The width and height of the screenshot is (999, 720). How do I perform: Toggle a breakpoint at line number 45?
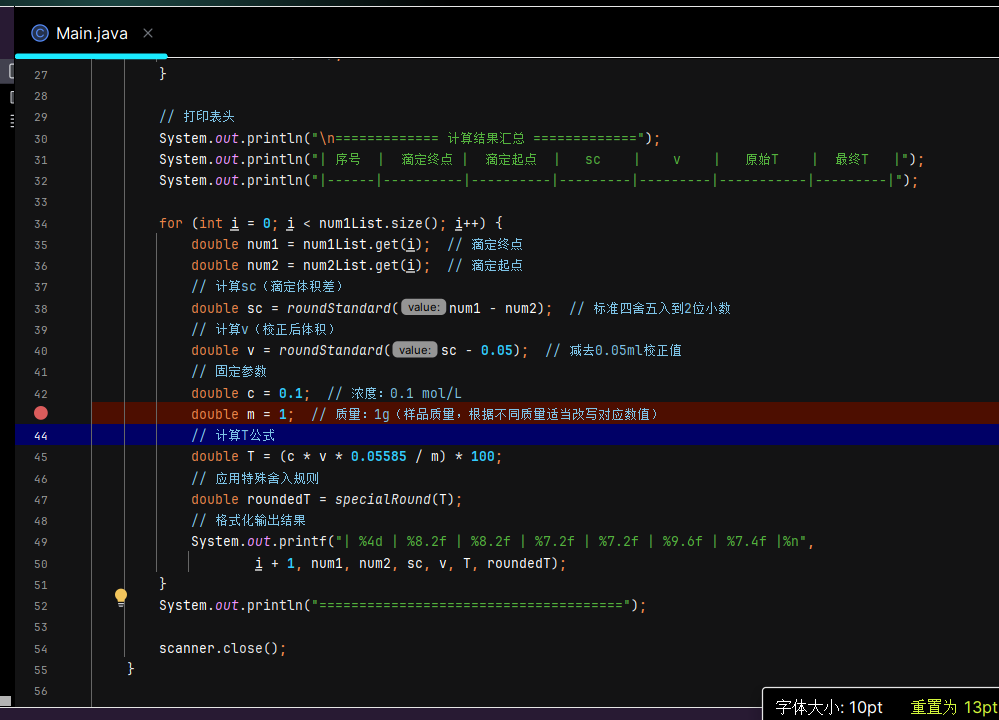tap(41, 457)
